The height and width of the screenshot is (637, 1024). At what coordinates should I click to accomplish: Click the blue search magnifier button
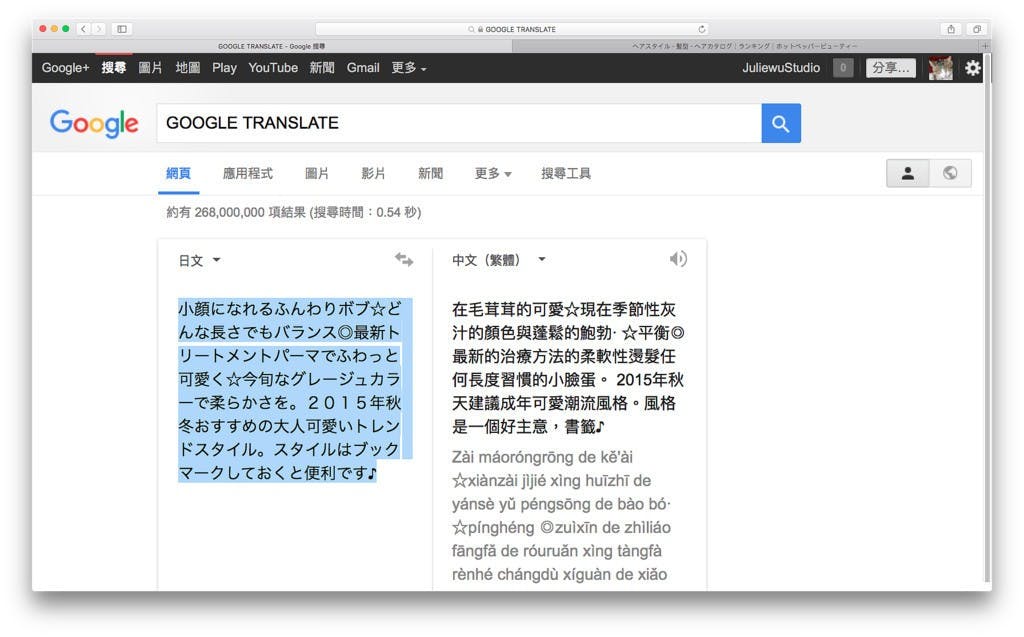(780, 123)
